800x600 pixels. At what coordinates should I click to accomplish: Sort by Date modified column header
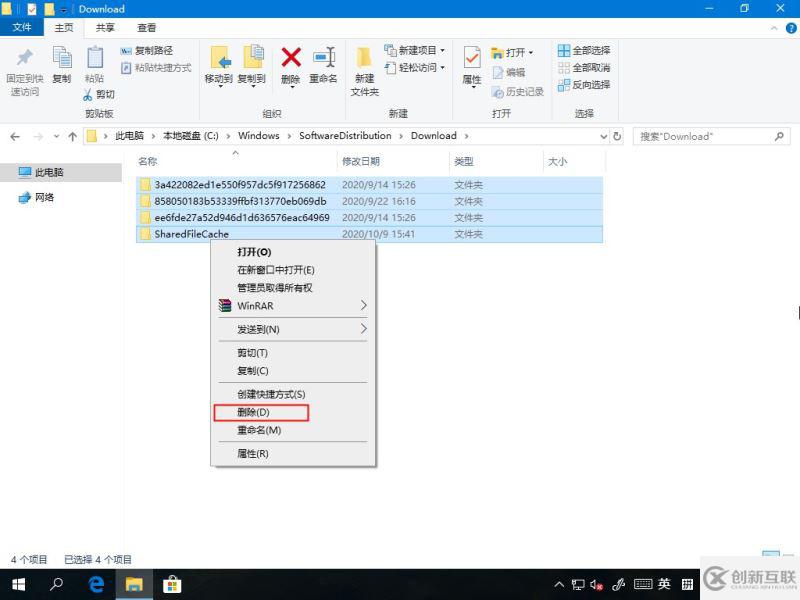[361, 161]
